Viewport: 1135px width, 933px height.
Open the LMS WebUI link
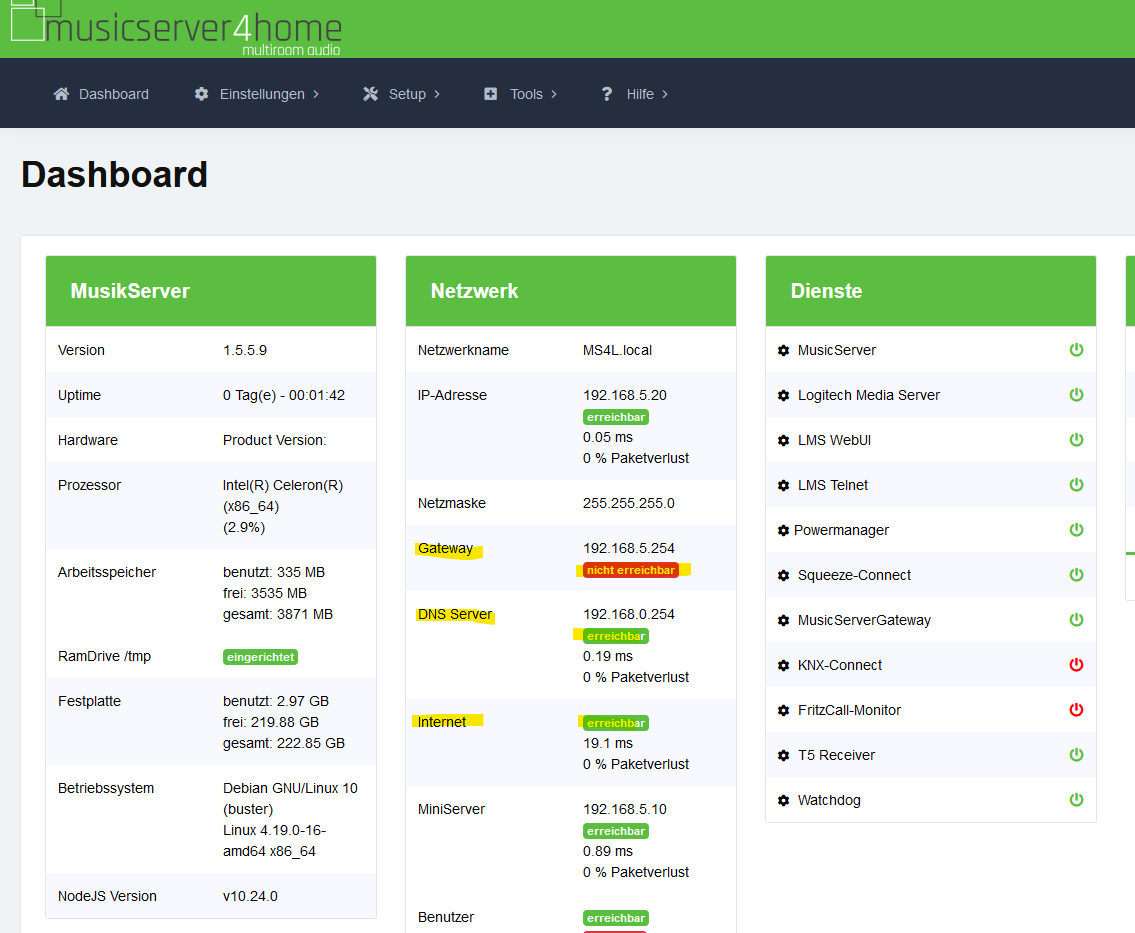point(834,440)
